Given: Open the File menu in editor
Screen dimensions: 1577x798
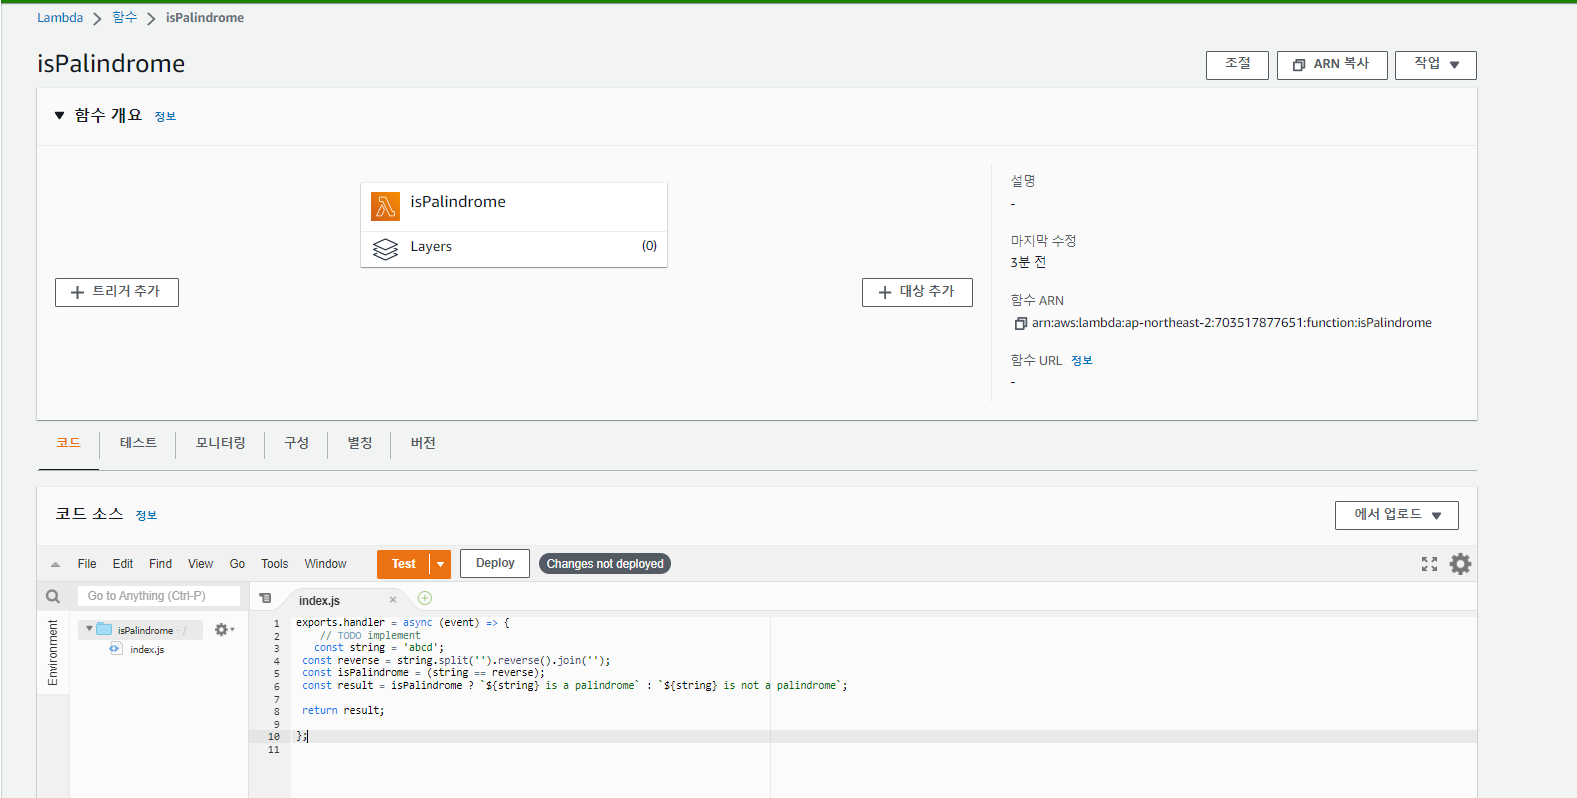Looking at the screenshot, I should [87, 564].
